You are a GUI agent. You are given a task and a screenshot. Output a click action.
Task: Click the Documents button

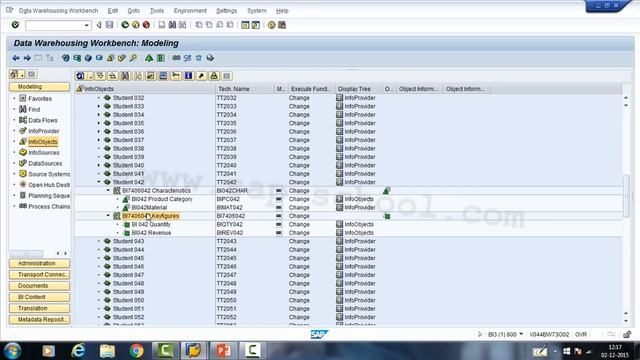coord(39,286)
